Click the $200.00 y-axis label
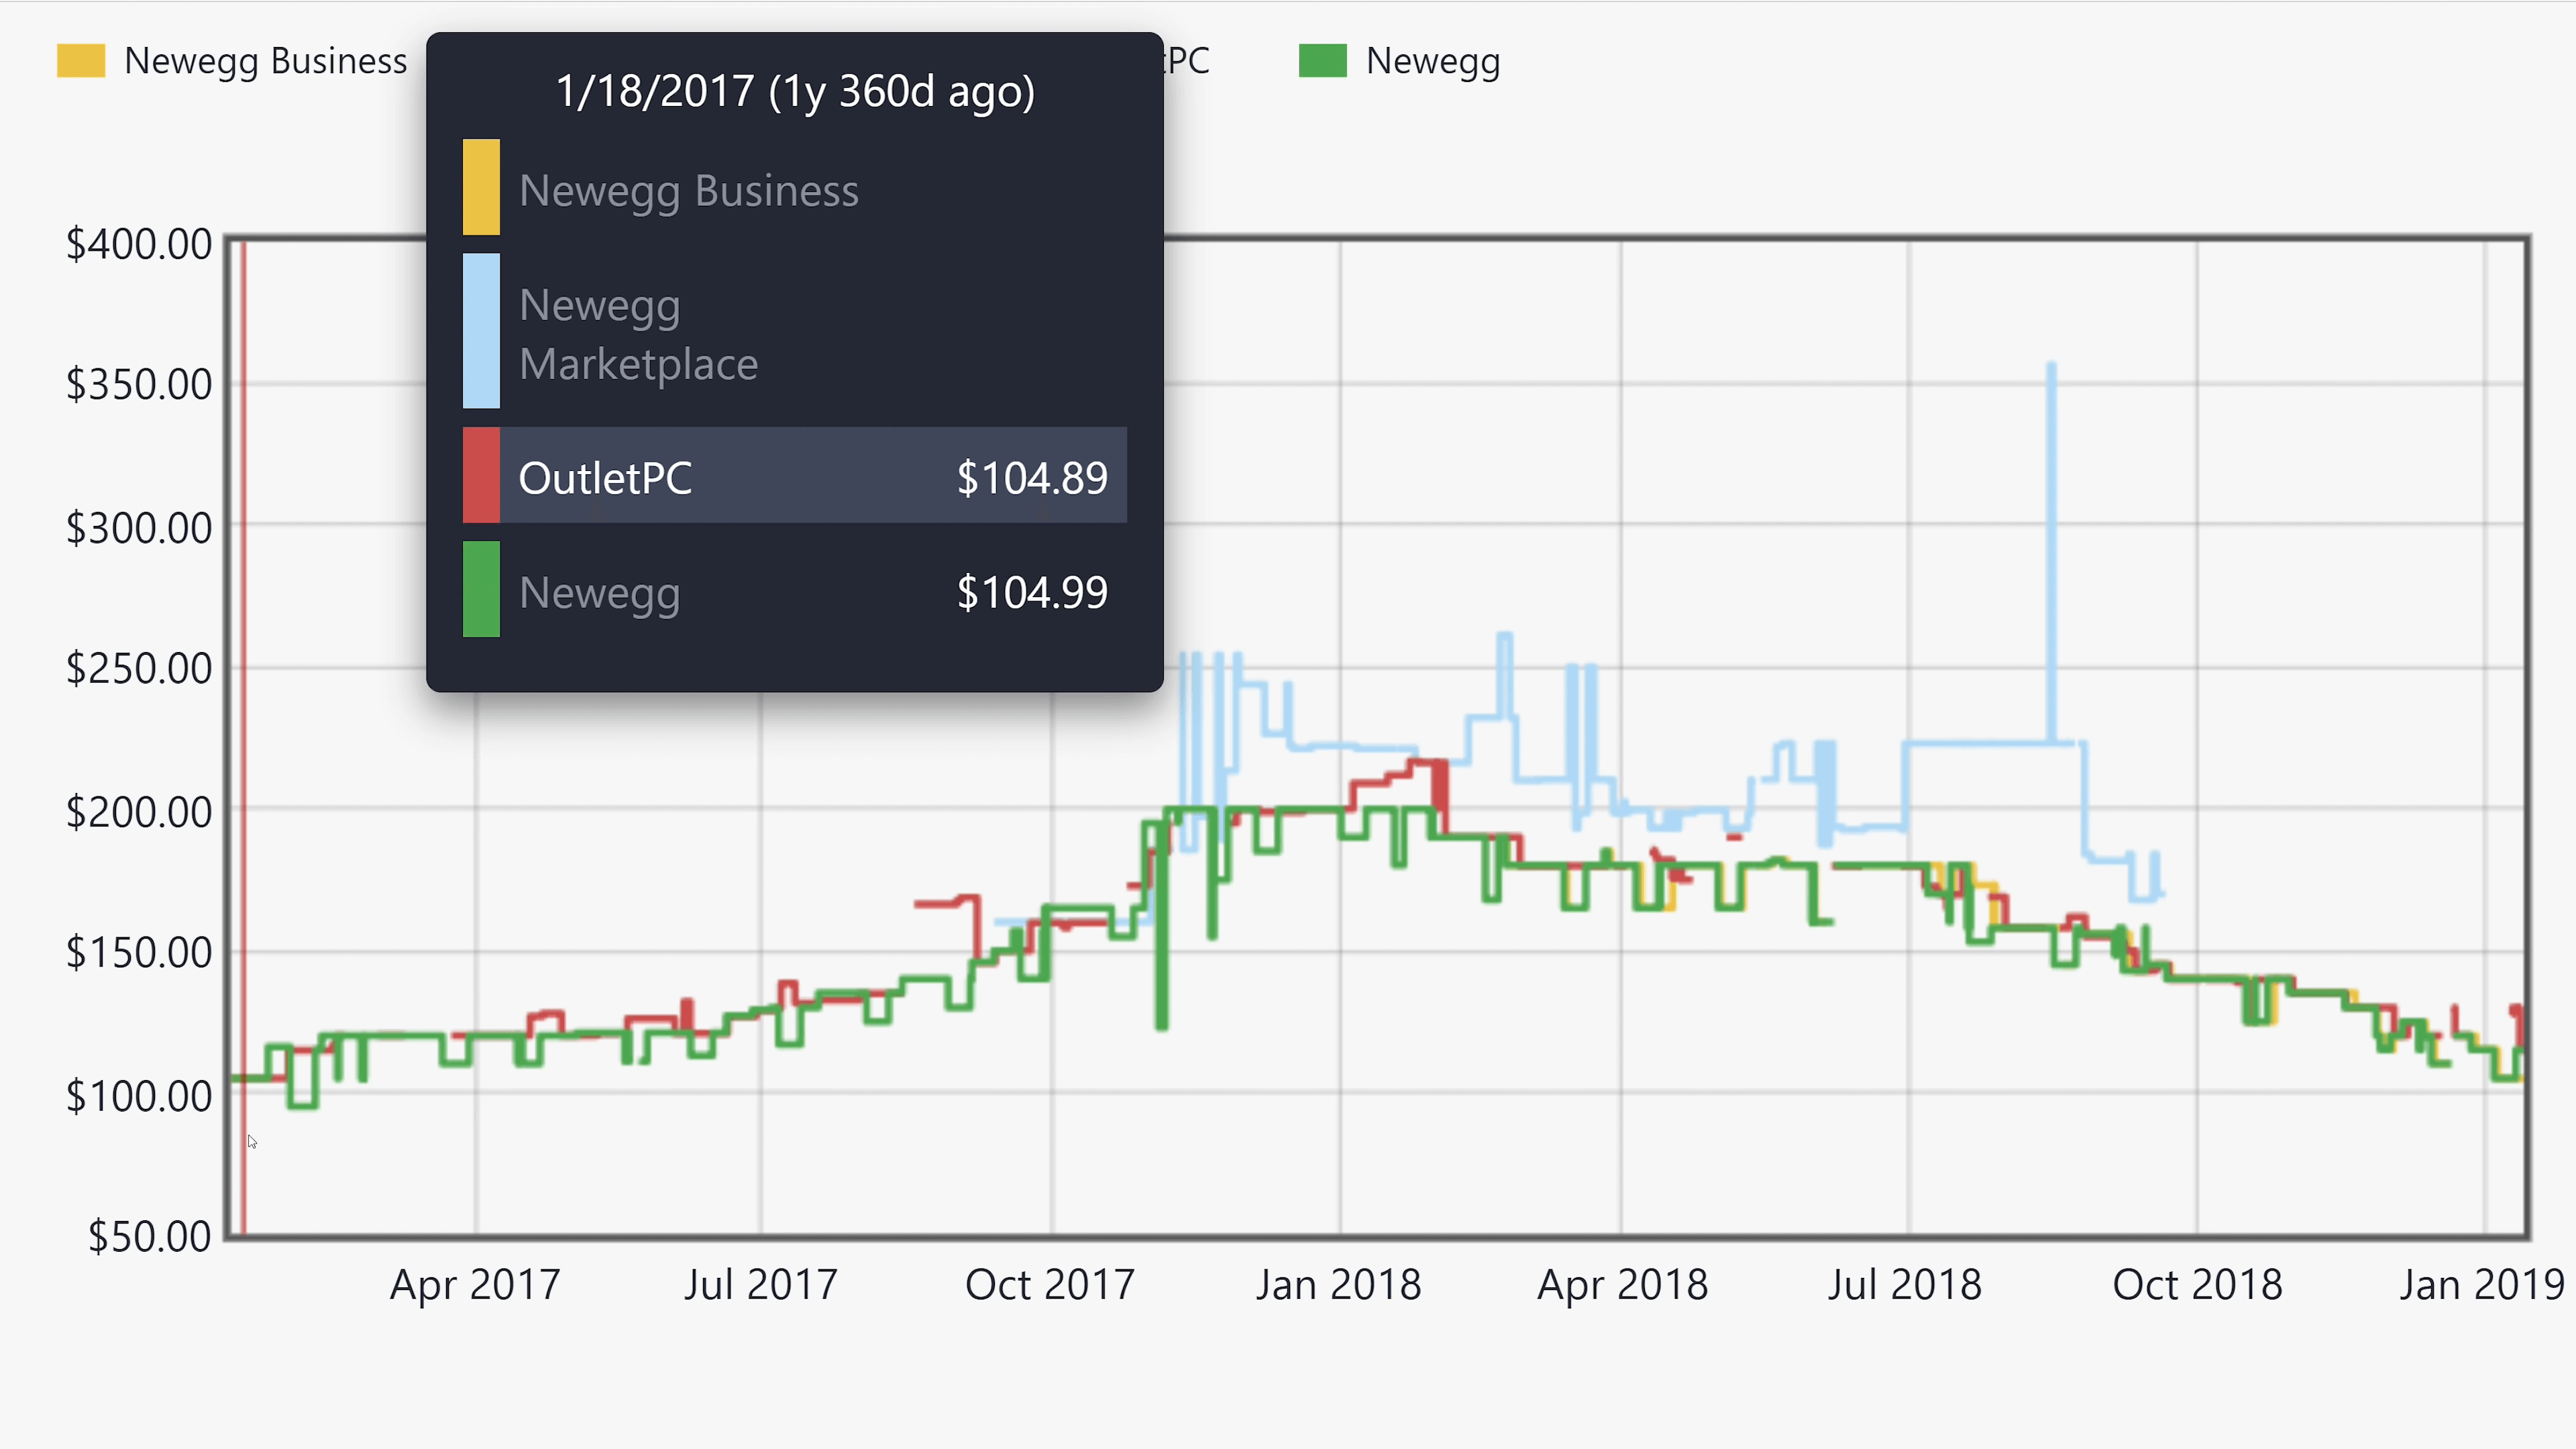 139,812
